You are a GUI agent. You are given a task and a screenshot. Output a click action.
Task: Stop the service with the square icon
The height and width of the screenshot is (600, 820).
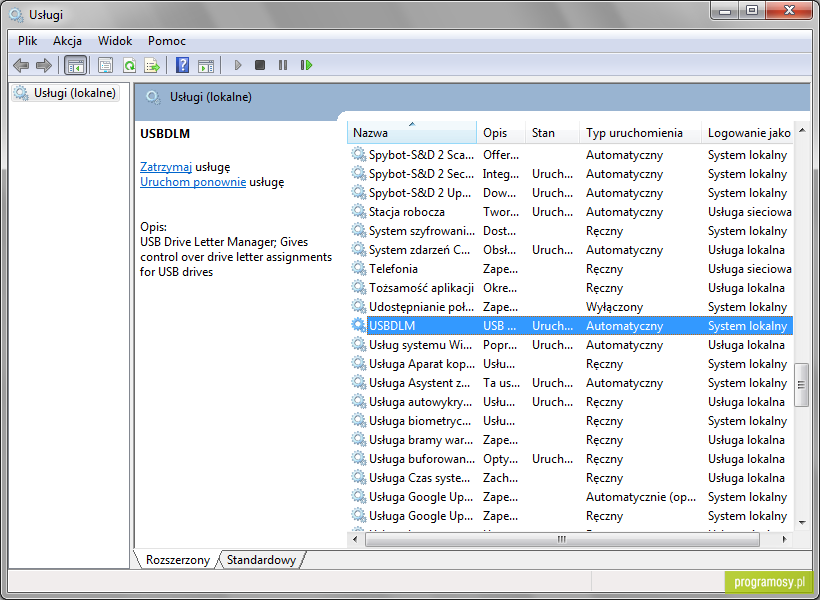tap(260, 65)
